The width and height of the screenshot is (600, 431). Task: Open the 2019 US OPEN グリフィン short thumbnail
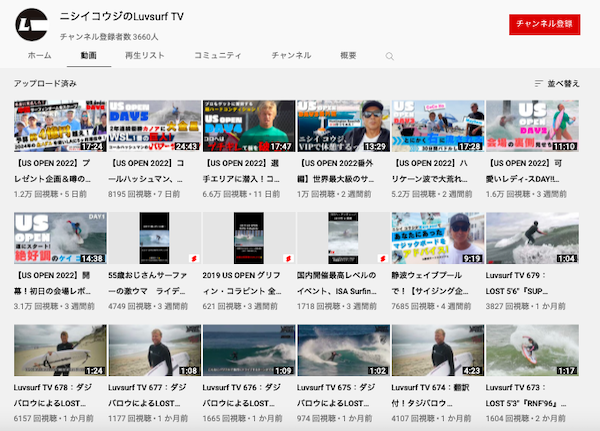coord(249,238)
